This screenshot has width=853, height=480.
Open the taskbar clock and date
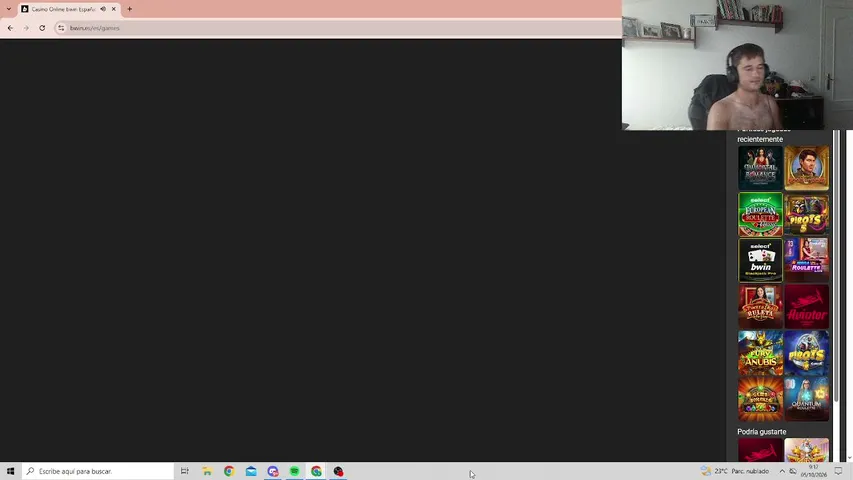point(813,471)
